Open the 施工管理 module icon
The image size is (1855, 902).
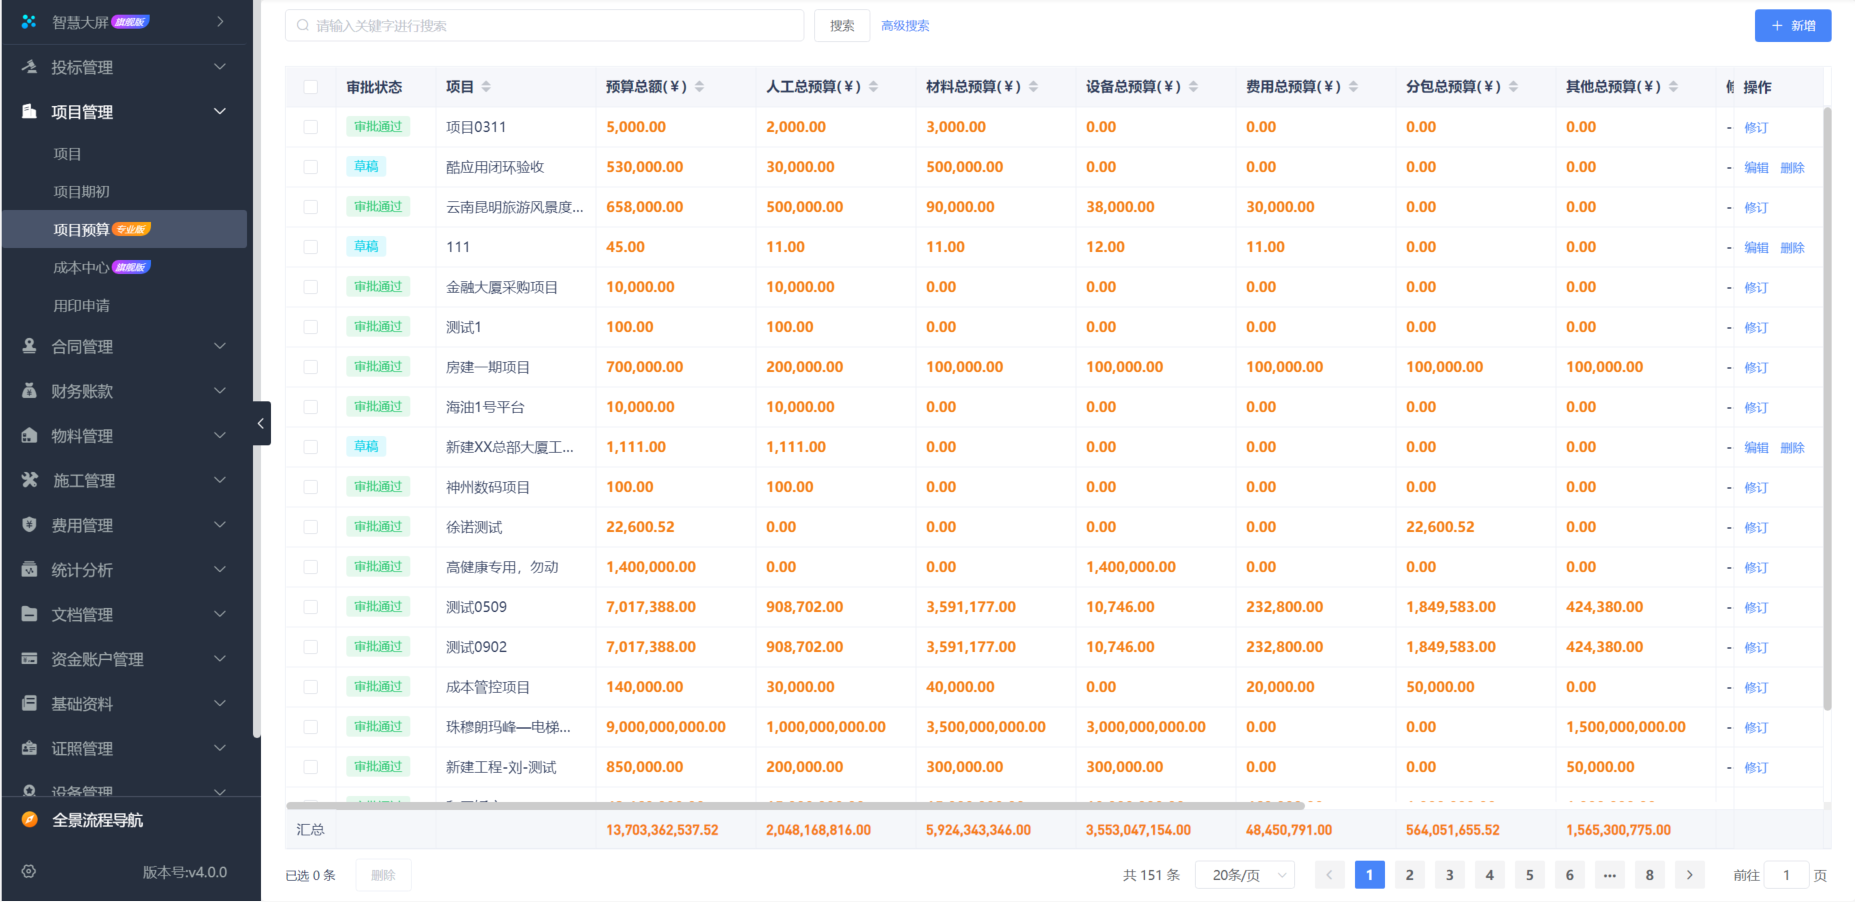coord(27,480)
